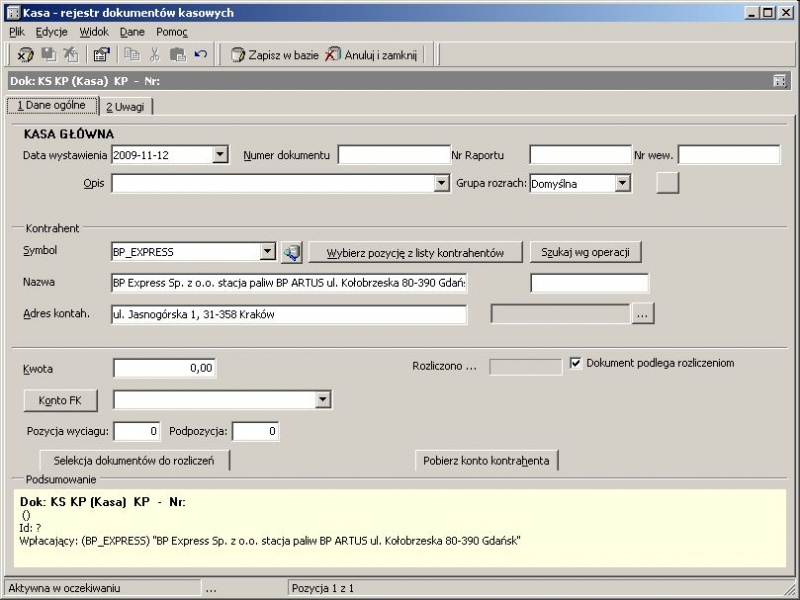
Task: Click the ellipsis browse button by address
Action: click(642, 314)
